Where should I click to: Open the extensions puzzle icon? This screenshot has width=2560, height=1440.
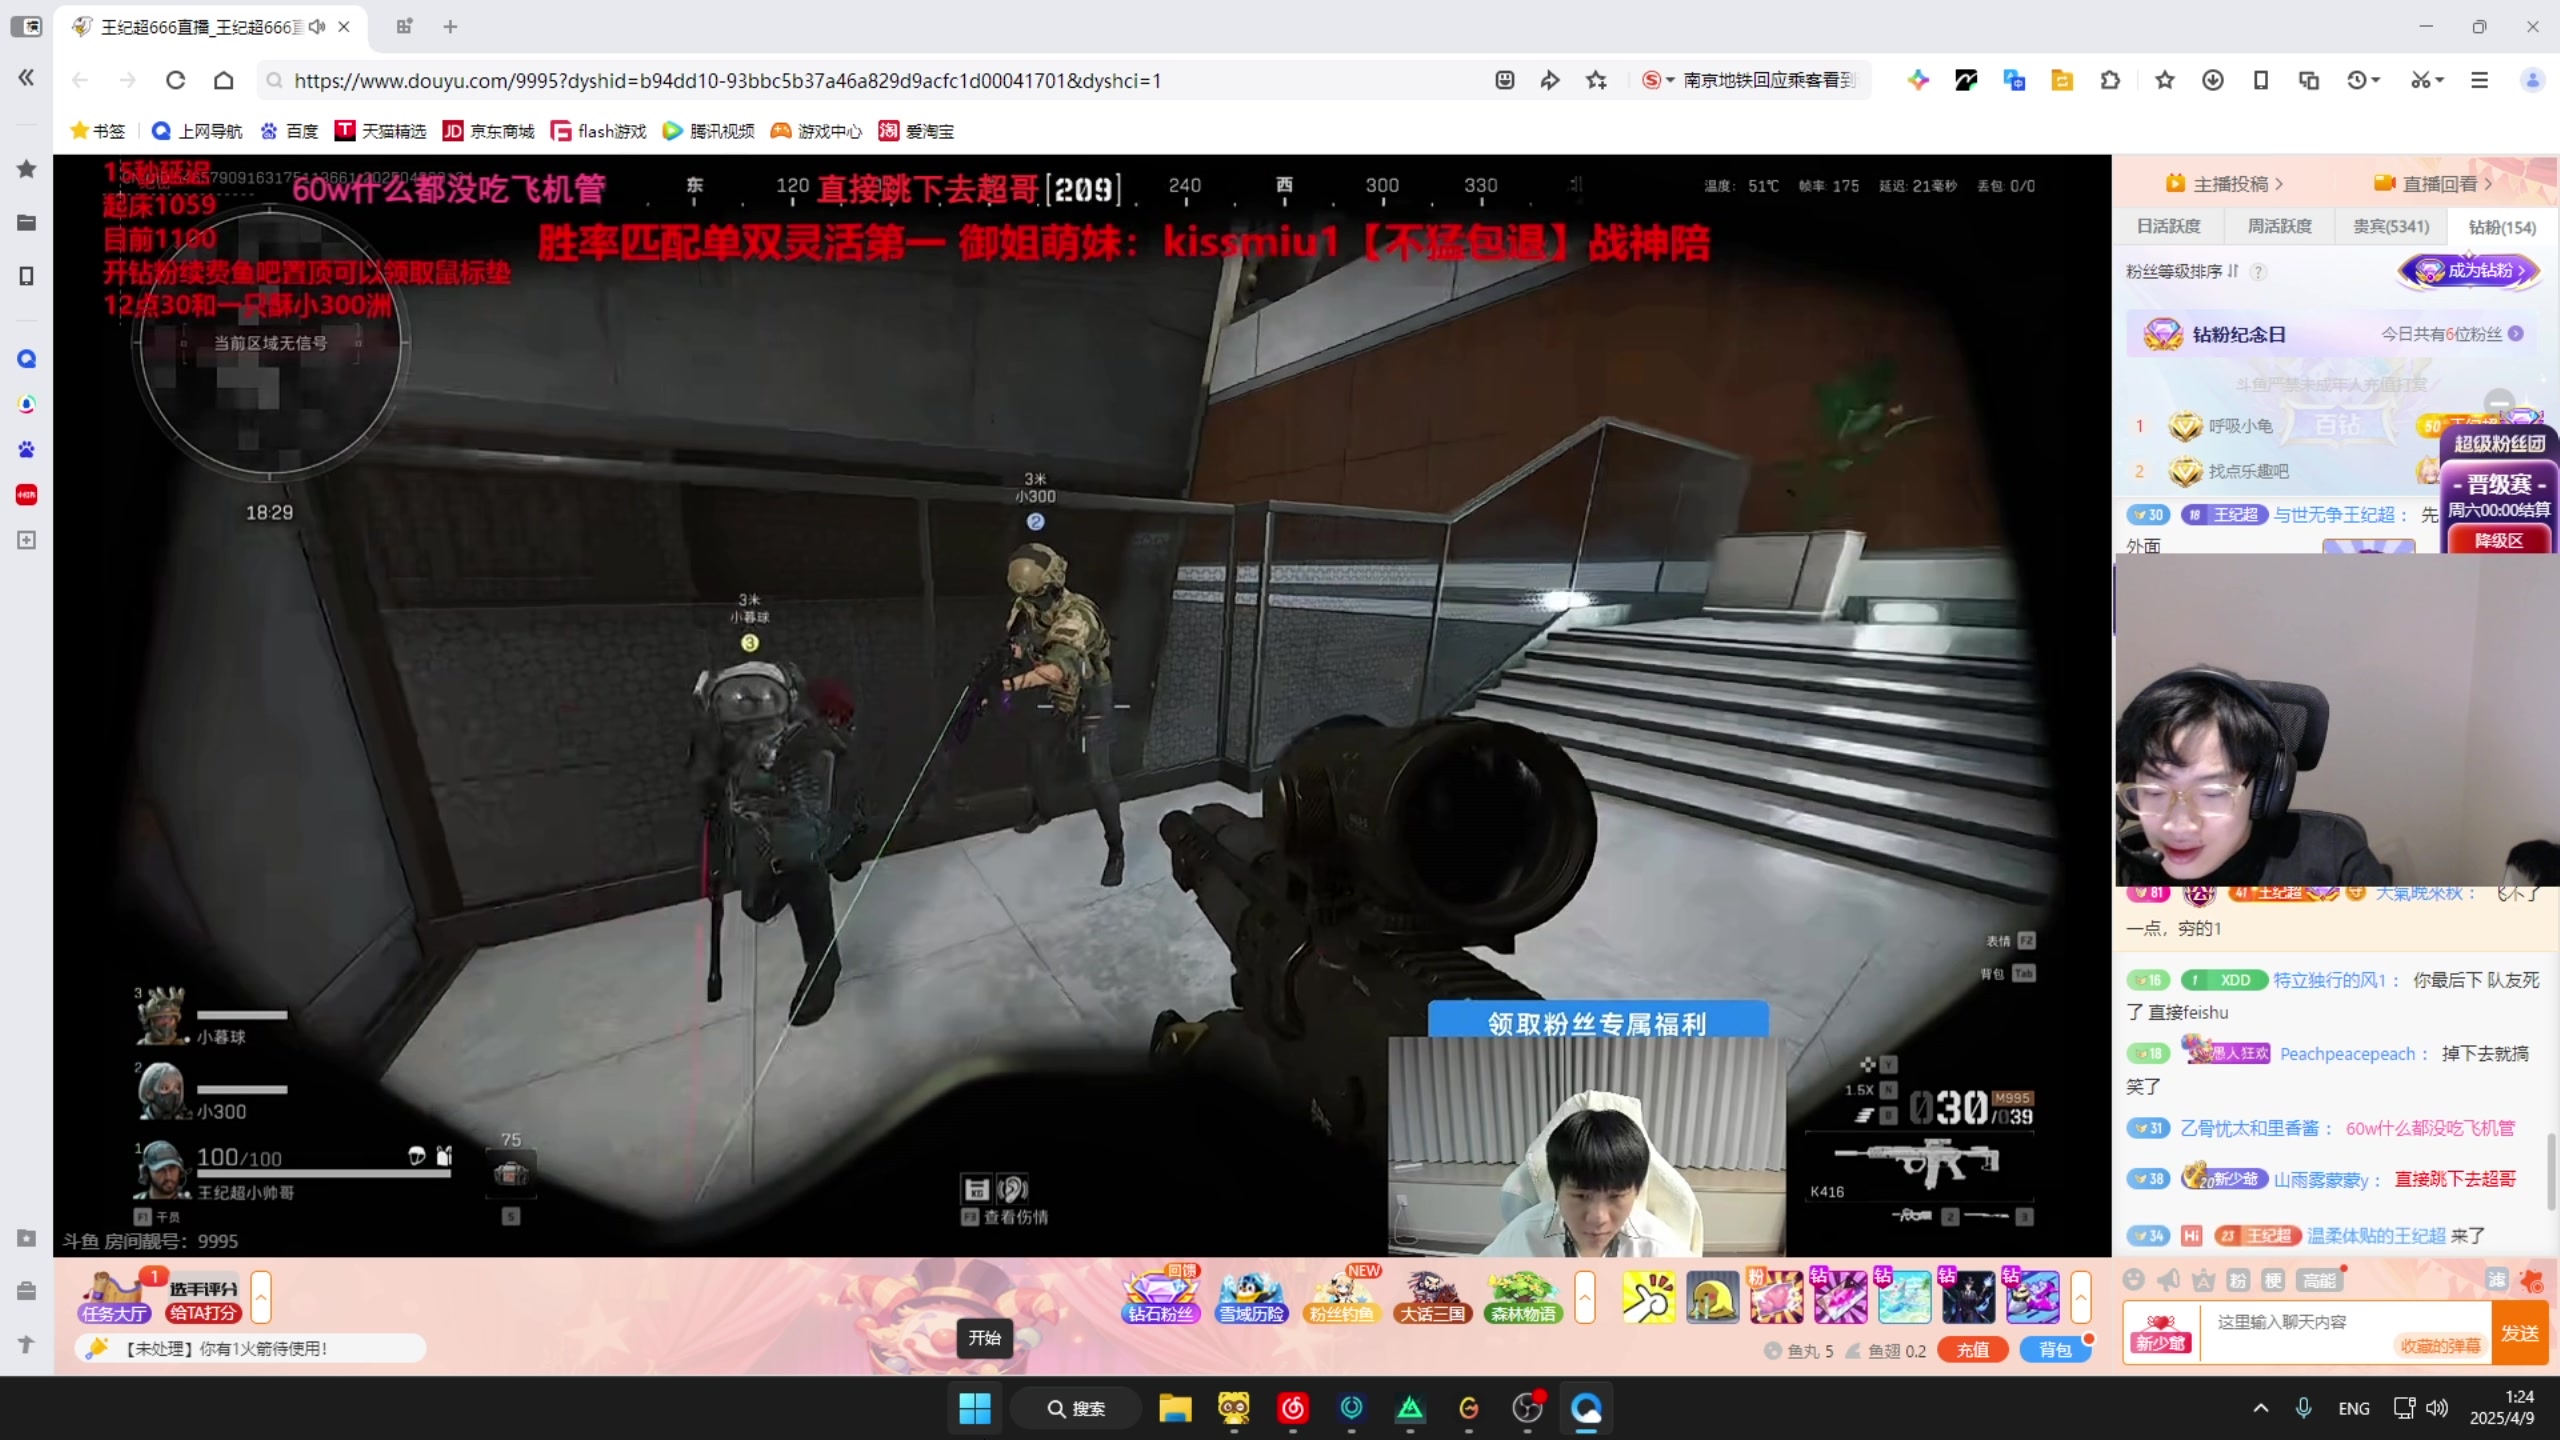2110,80
